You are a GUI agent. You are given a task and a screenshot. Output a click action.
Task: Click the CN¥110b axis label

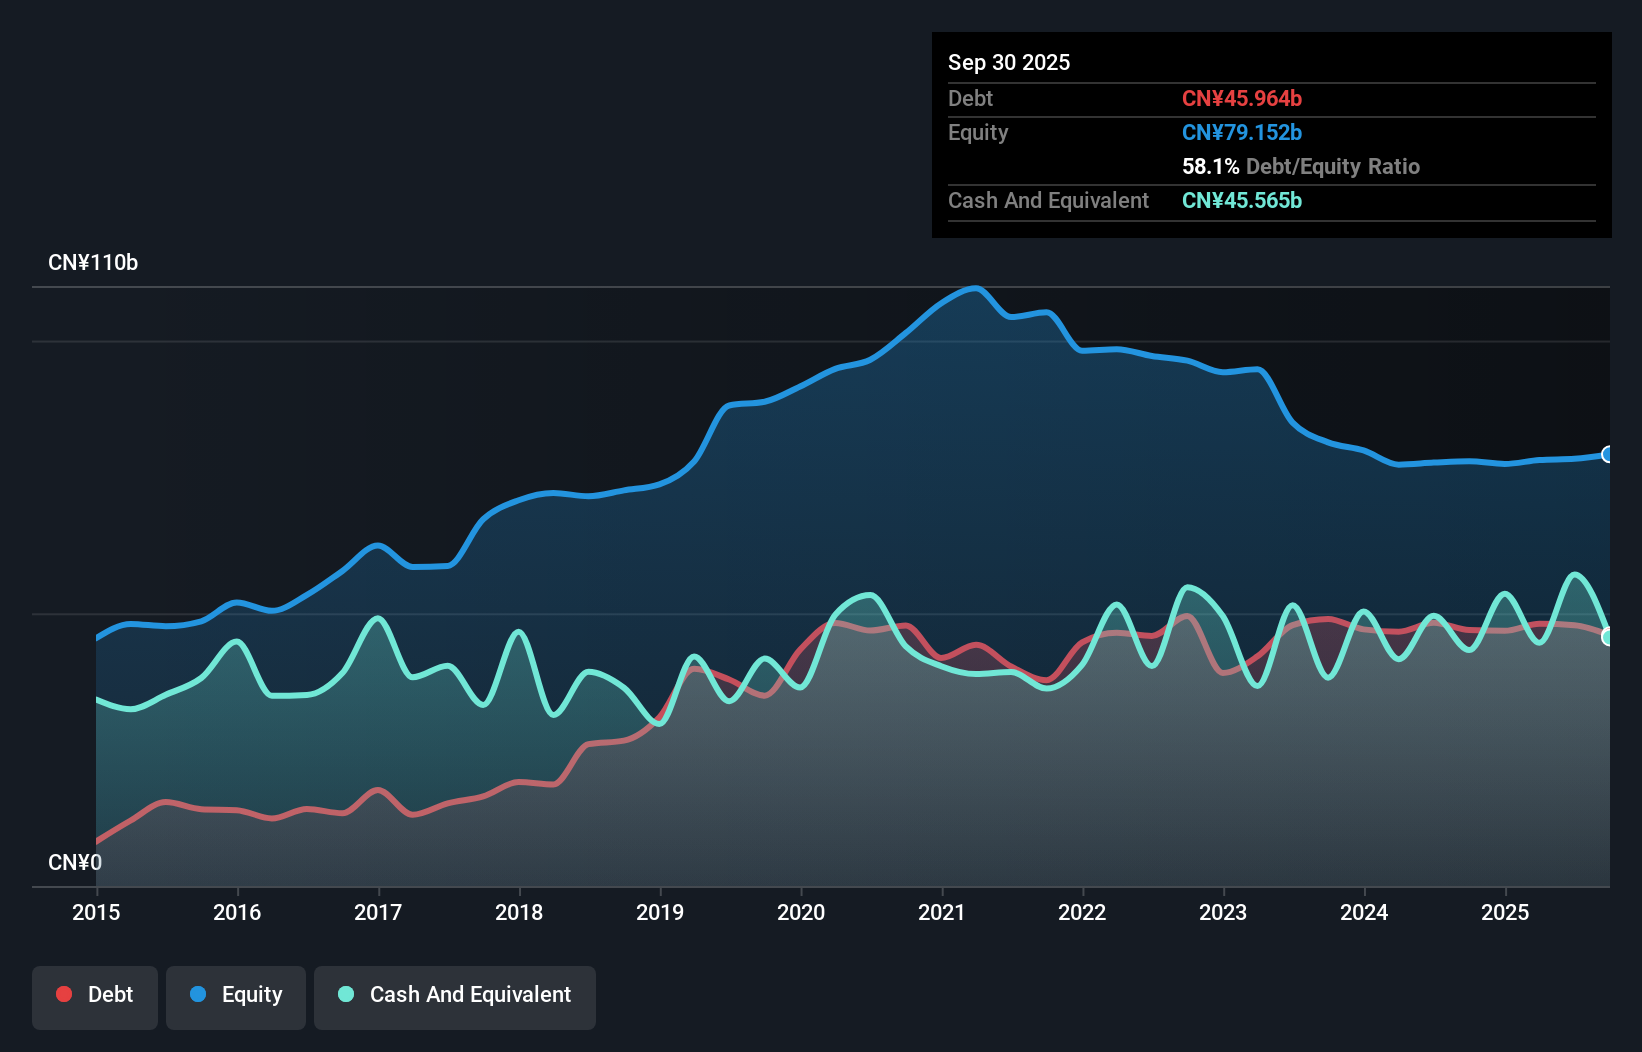click(94, 262)
